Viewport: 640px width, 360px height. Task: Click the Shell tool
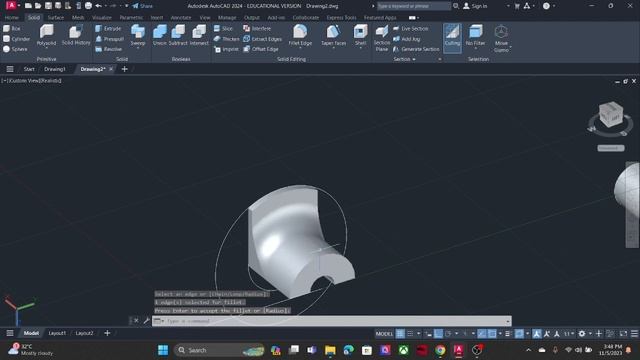click(x=360, y=35)
